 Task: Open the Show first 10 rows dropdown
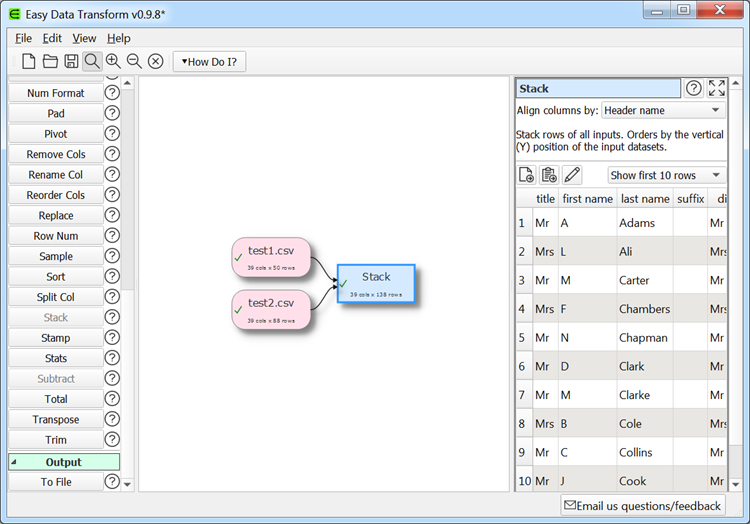666,175
